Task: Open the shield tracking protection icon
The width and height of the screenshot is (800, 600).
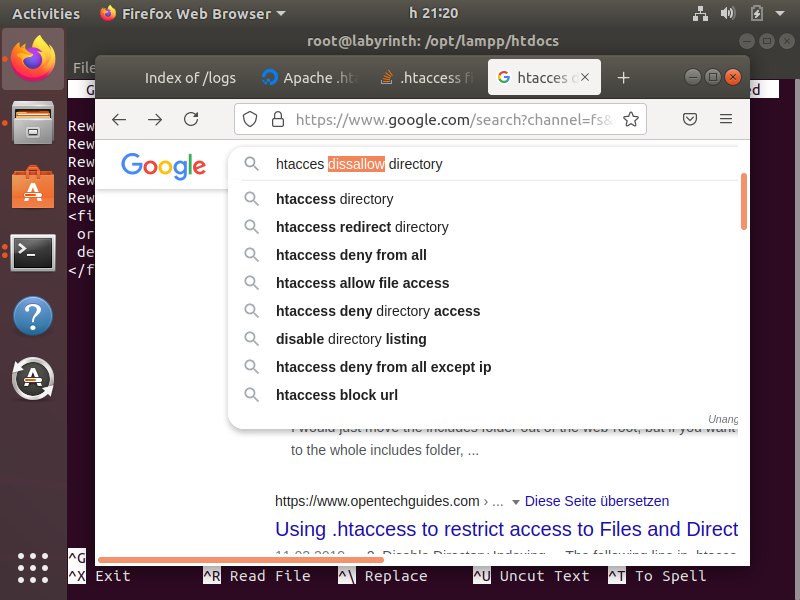Action: coord(250,119)
